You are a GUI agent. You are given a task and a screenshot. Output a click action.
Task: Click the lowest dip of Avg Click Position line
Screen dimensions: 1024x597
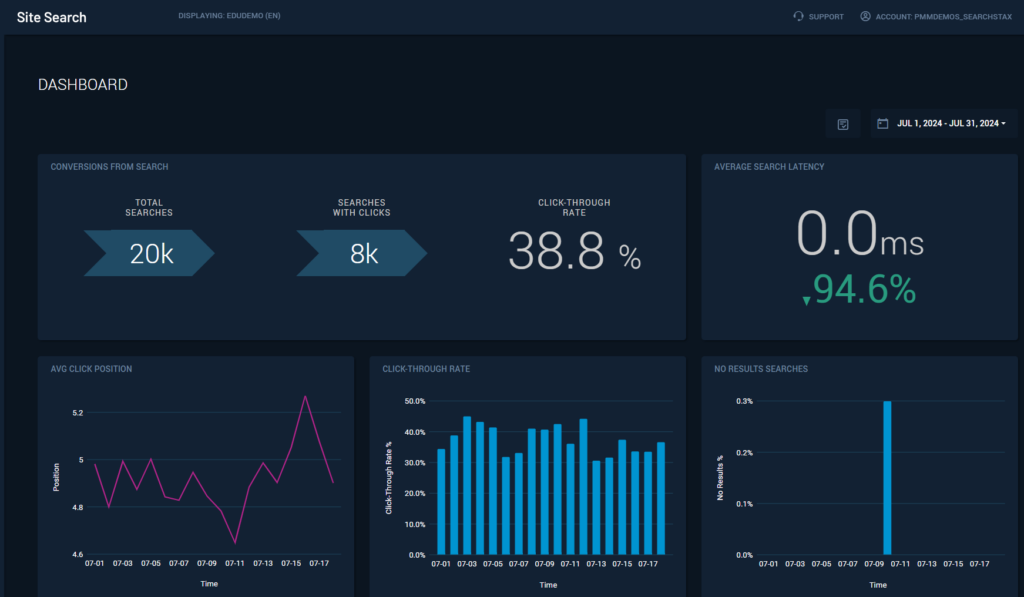tap(235, 542)
